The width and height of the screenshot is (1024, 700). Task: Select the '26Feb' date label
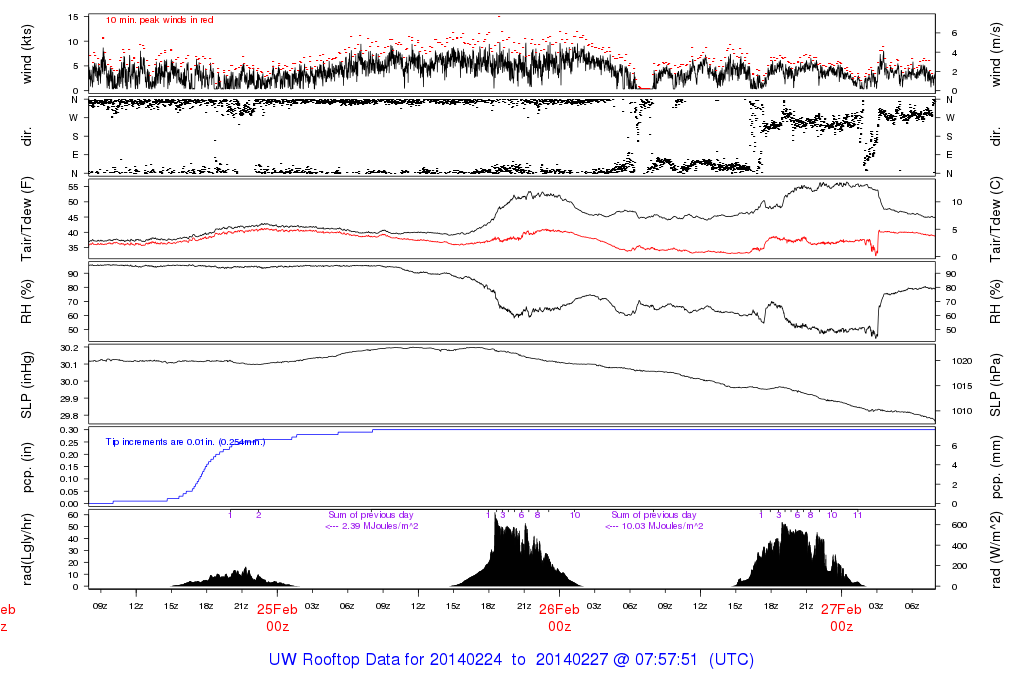click(559, 610)
